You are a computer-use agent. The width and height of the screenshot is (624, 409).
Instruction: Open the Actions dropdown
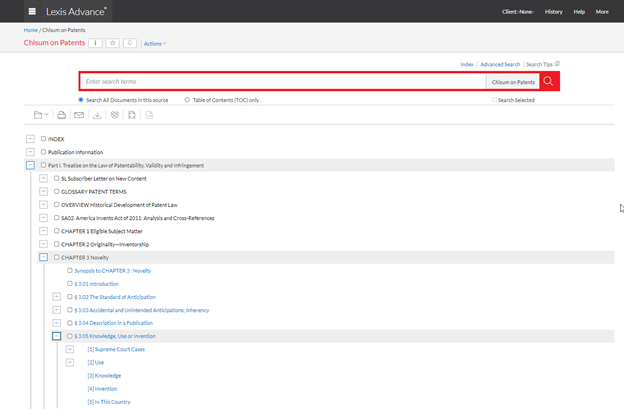(155, 43)
